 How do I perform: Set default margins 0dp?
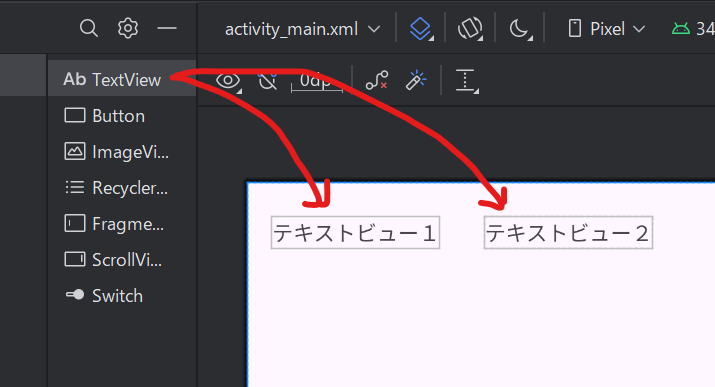(317, 82)
